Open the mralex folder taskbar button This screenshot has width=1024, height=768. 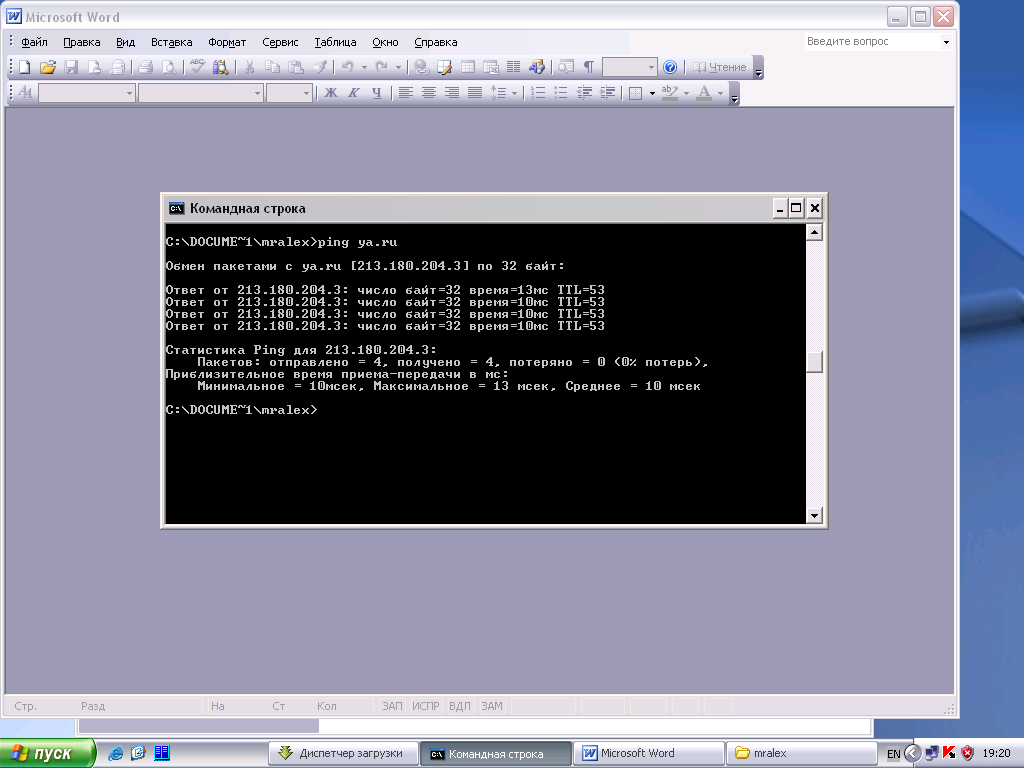802,753
